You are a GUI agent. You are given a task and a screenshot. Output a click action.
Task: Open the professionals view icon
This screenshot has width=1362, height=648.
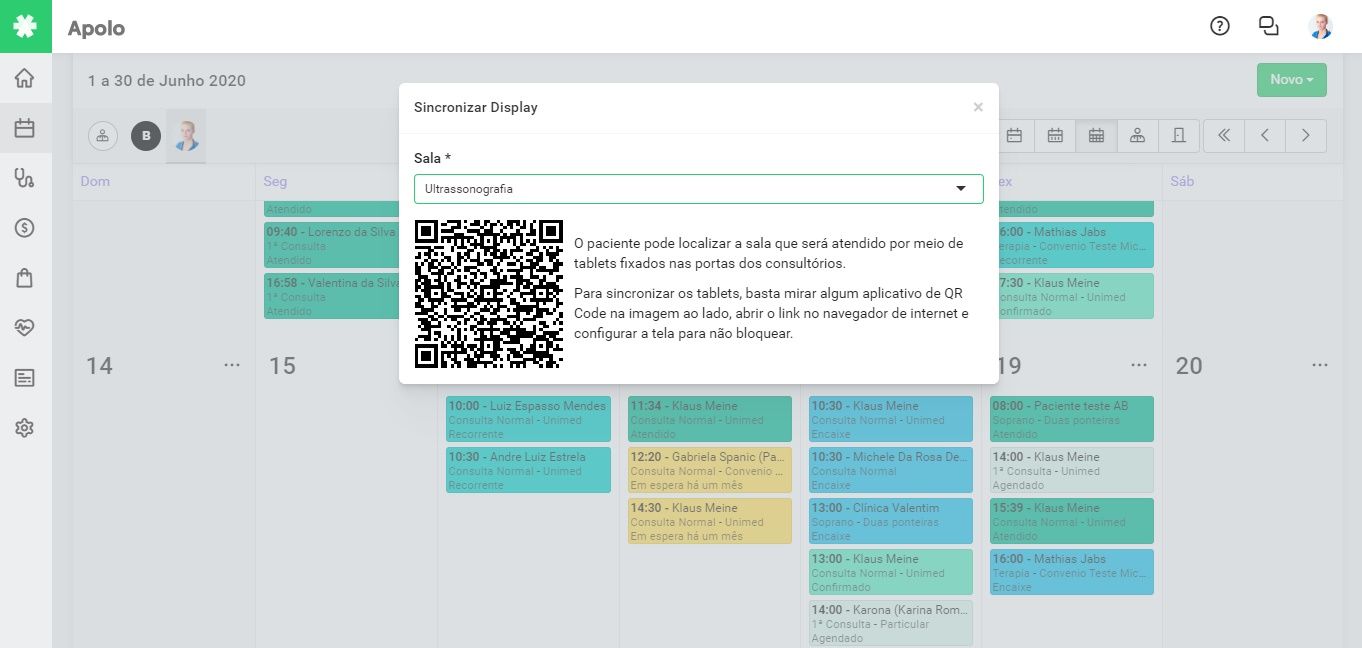tap(1137, 136)
